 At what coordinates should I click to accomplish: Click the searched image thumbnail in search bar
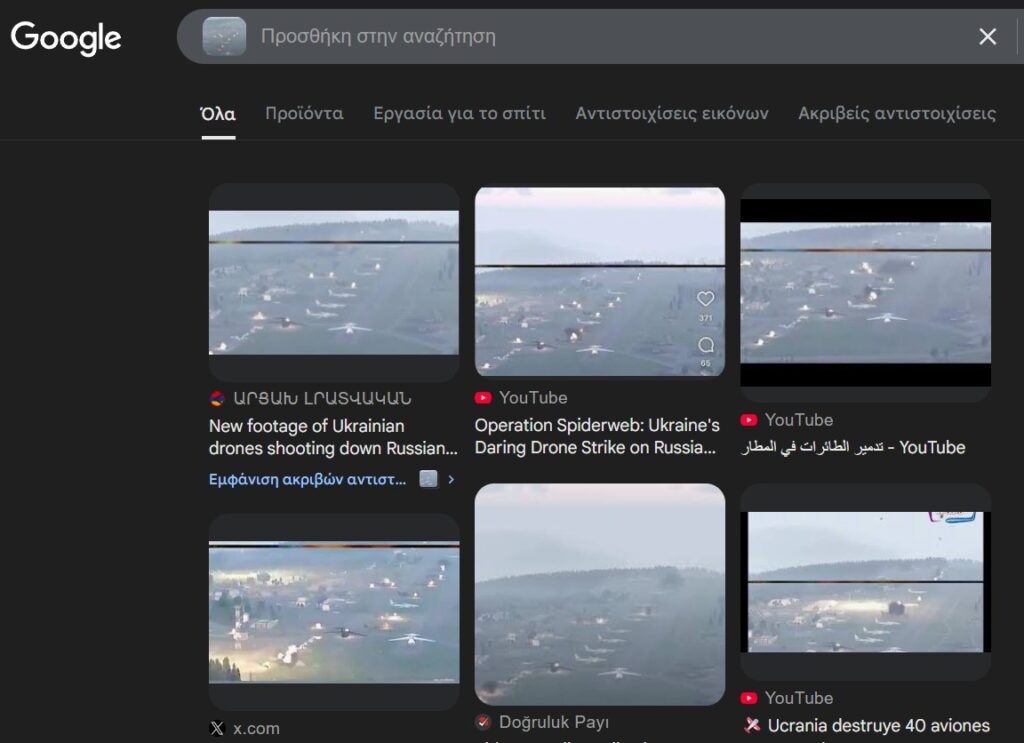[224, 37]
